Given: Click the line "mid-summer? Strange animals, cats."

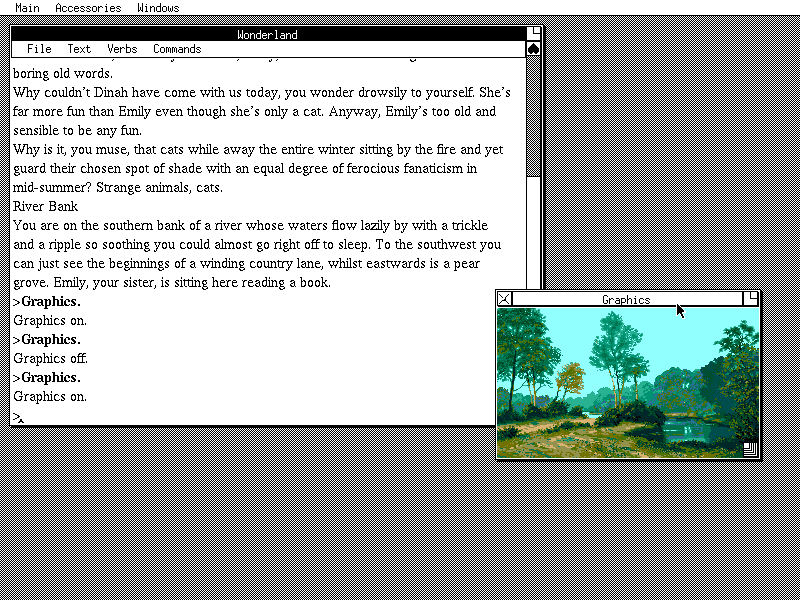Looking at the screenshot, I should (118, 188).
